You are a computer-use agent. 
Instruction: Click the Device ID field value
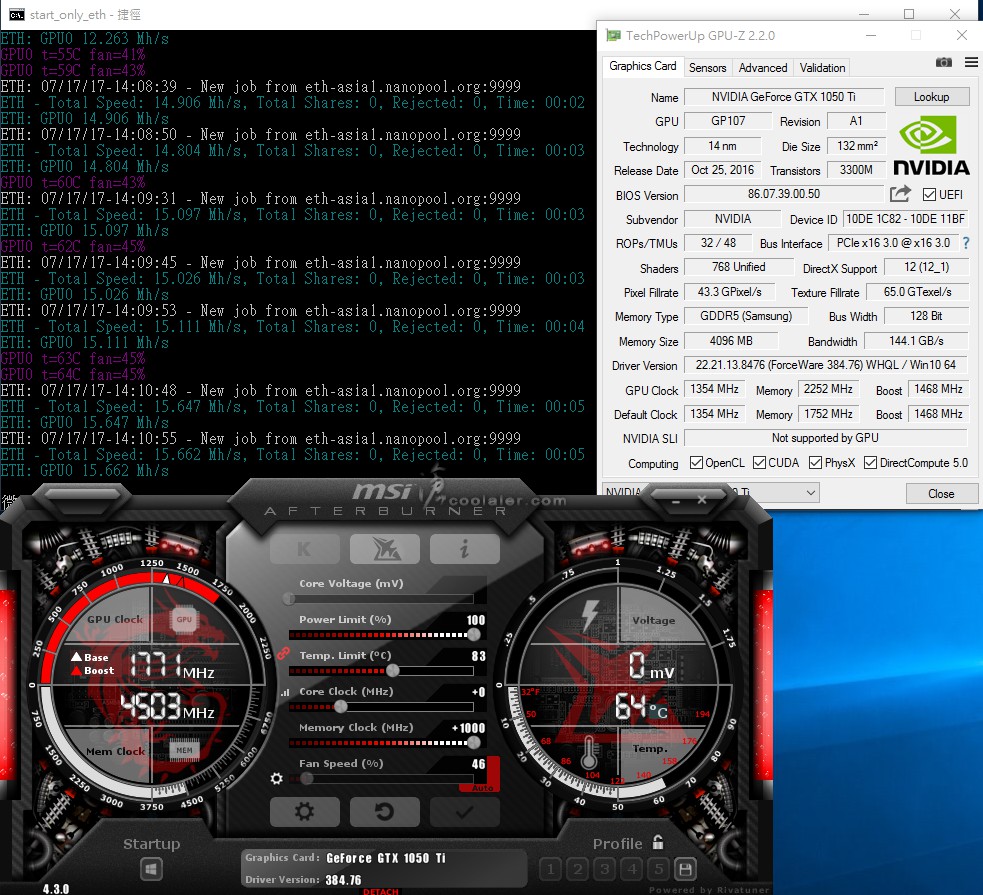coord(905,219)
